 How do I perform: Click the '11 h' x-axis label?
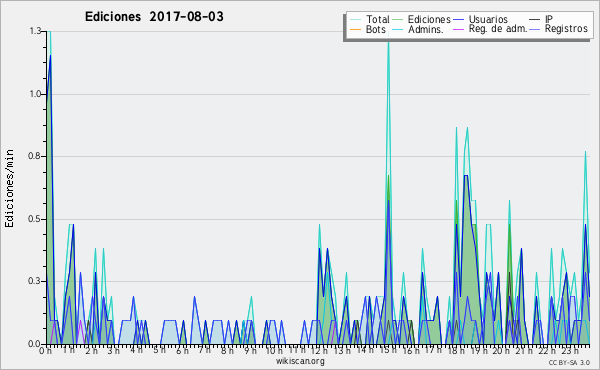(x=297, y=350)
